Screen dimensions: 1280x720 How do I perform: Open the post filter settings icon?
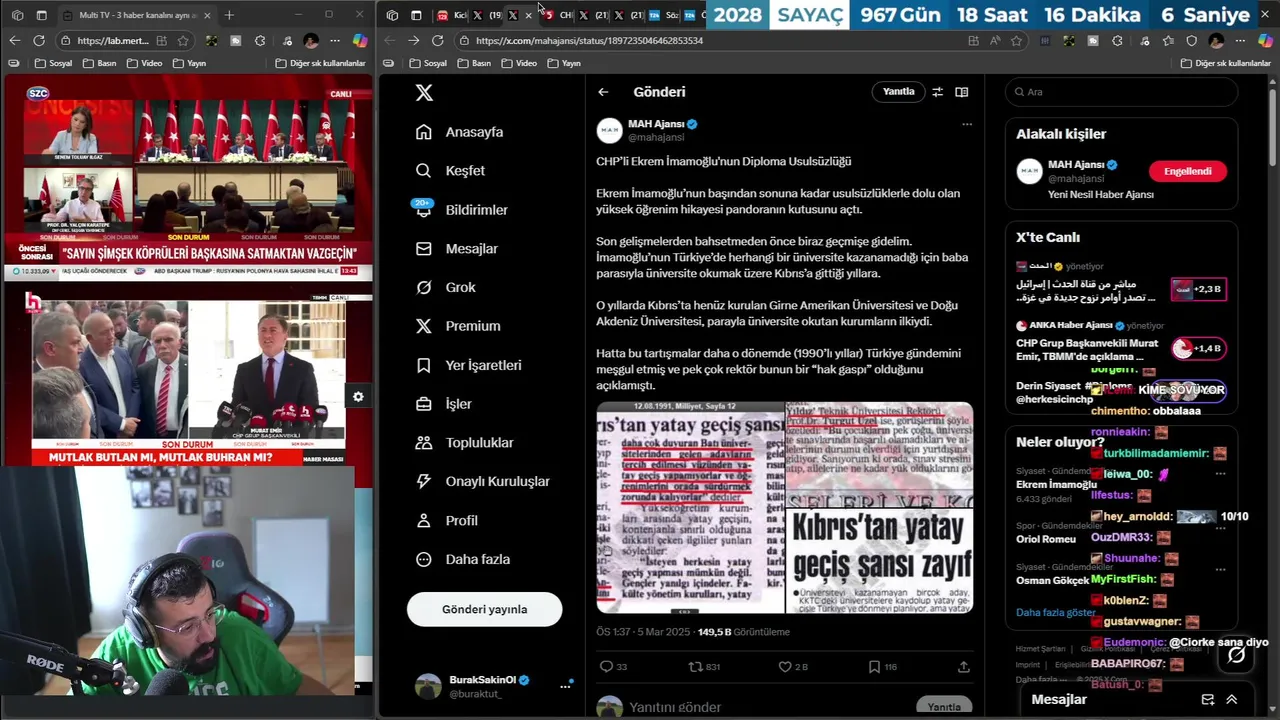(937, 92)
